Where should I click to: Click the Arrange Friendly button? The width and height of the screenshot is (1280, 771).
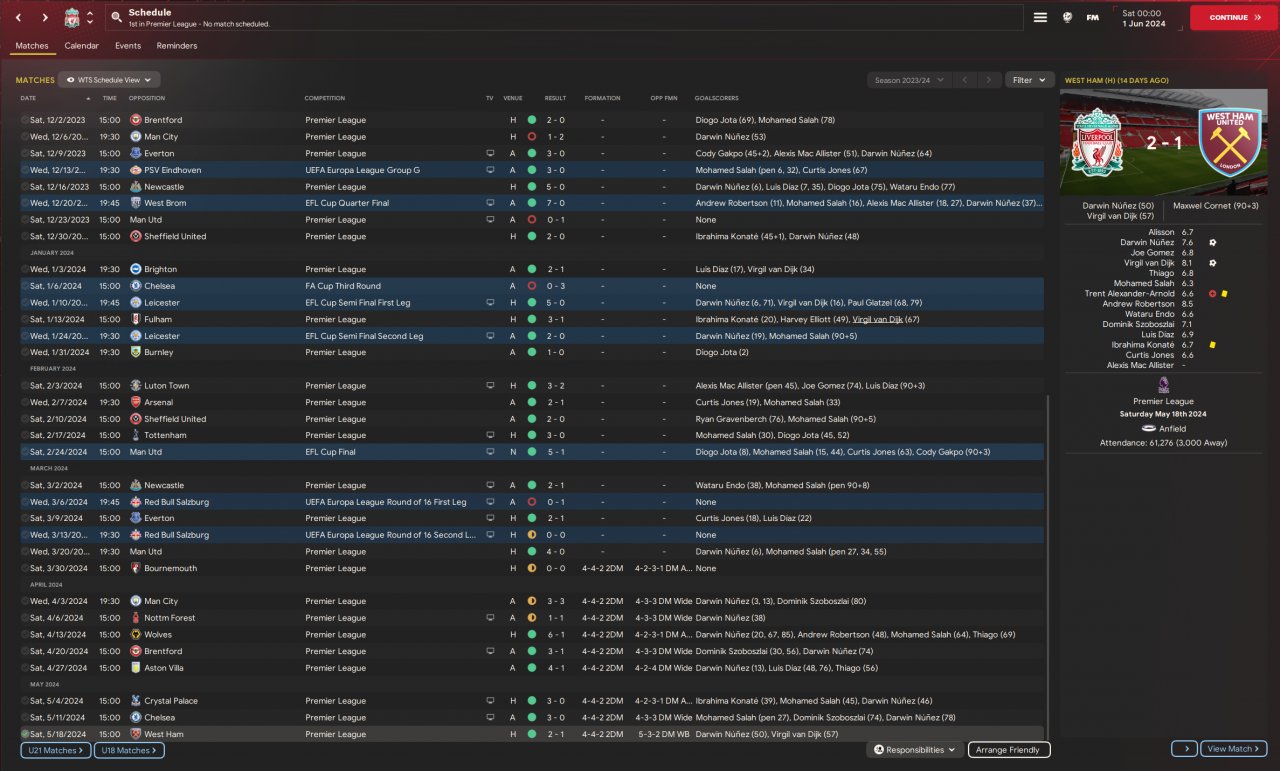(x=1009, y=750)
